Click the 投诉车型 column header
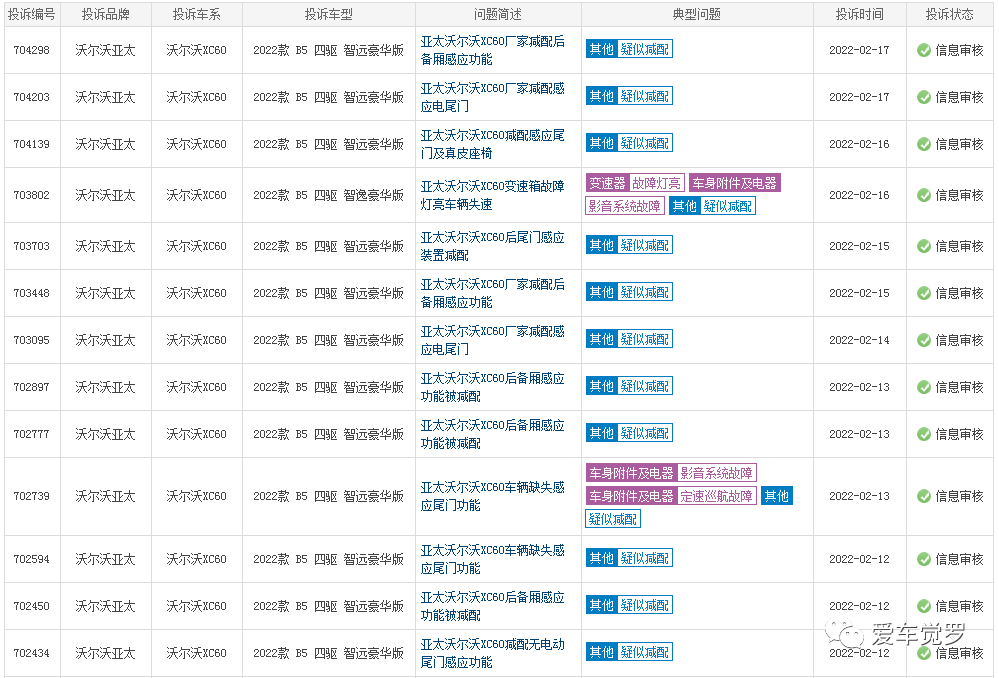This screenshot has width=999, height=678. pyautogui.click(x=328, y=15)
